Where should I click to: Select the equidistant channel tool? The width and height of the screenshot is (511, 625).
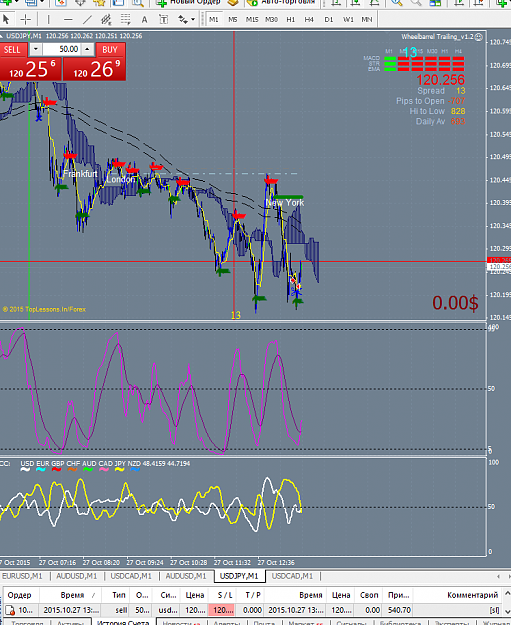(106, 19)
